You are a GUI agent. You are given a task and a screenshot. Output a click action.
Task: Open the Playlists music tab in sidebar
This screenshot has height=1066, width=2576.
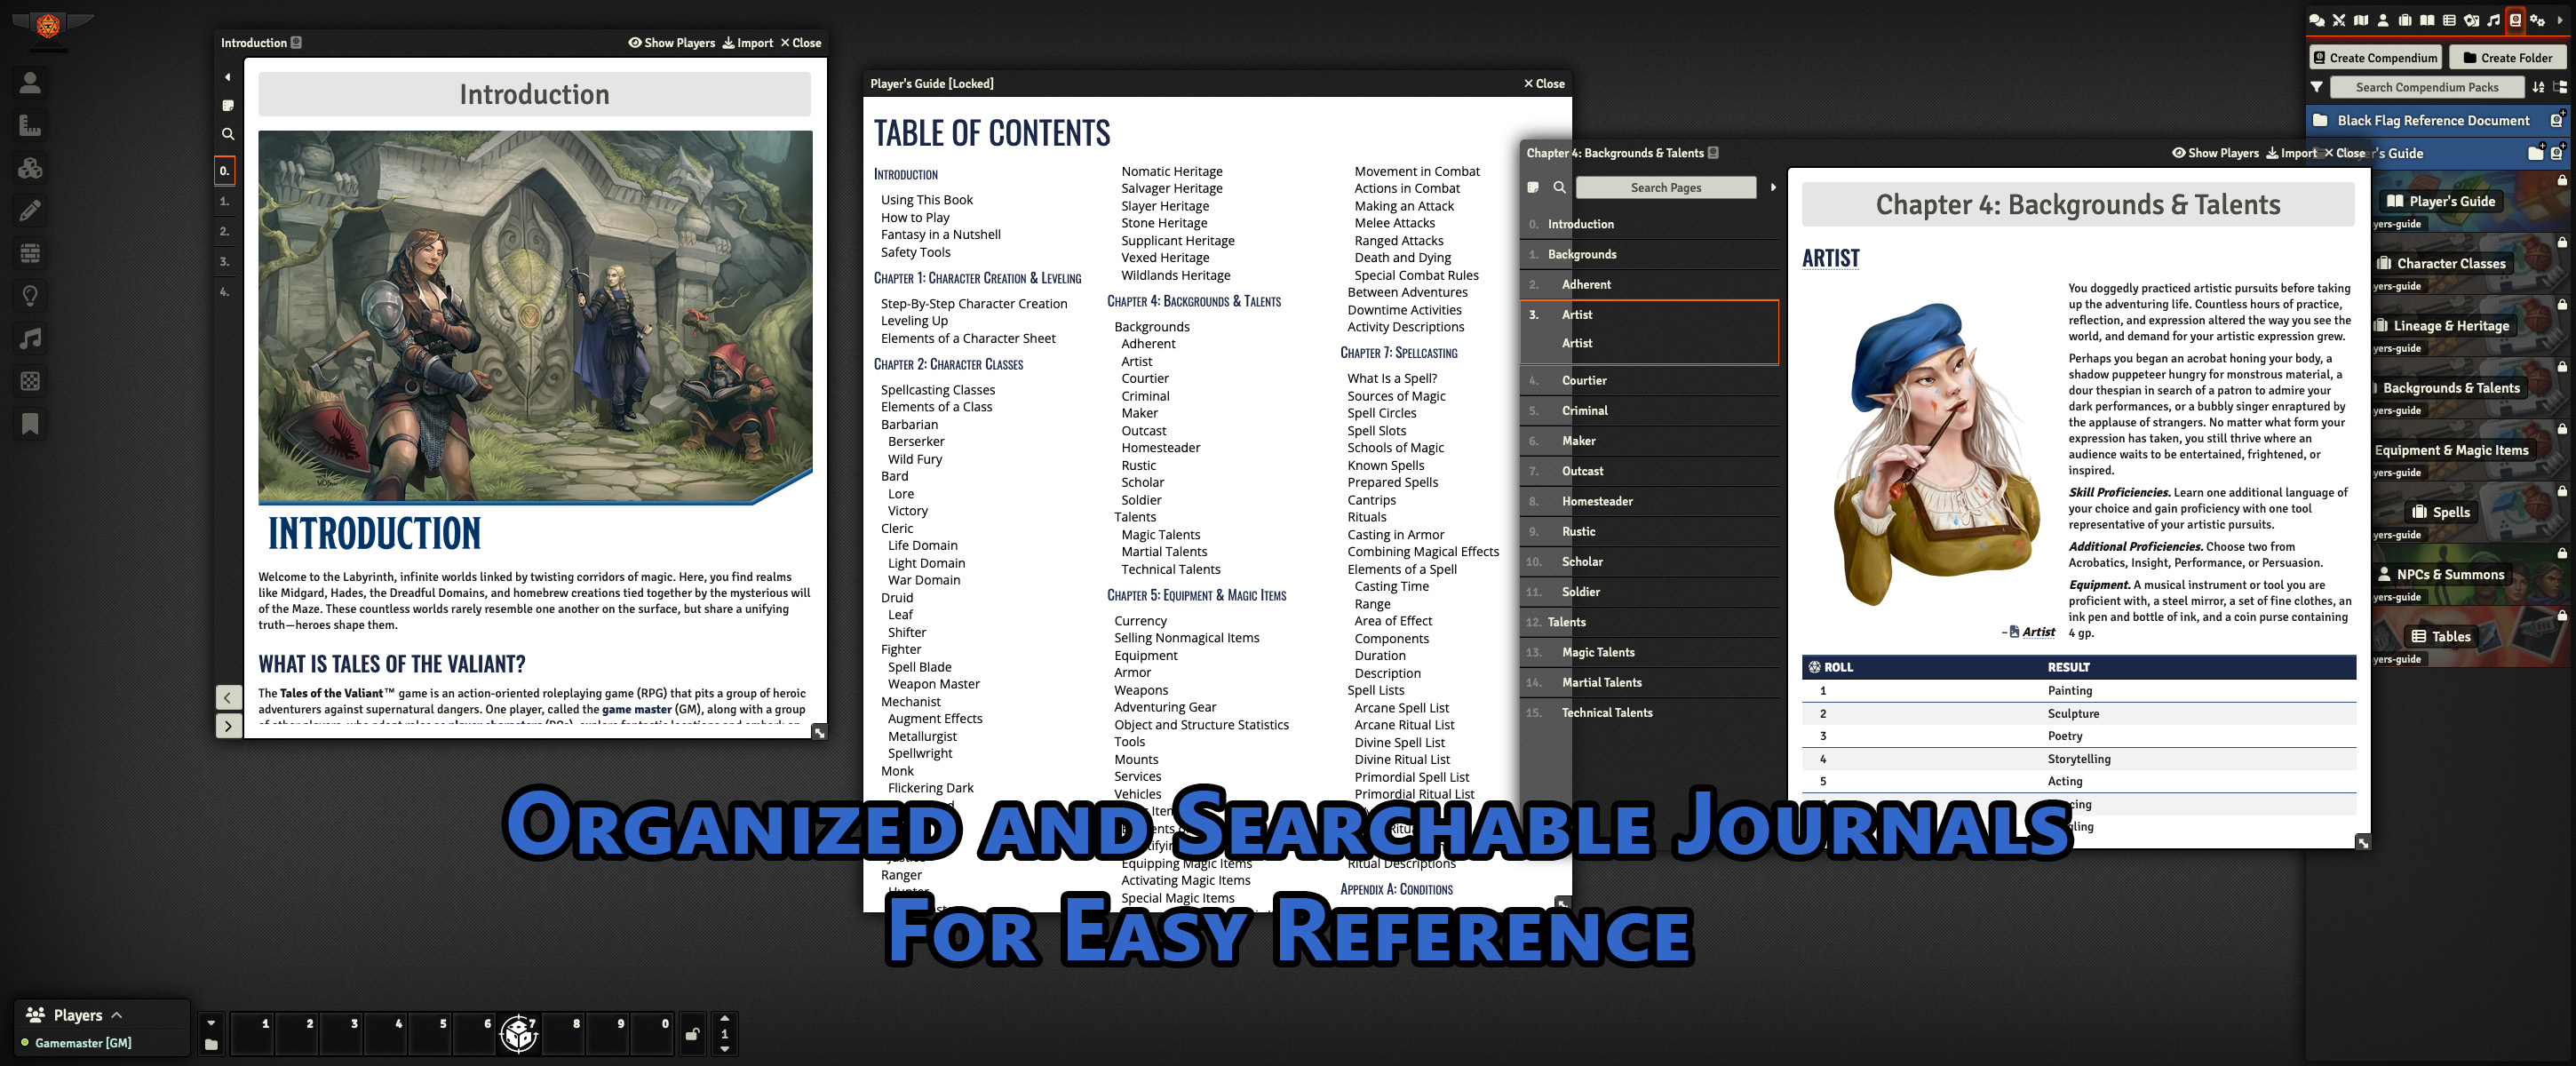2494,20
